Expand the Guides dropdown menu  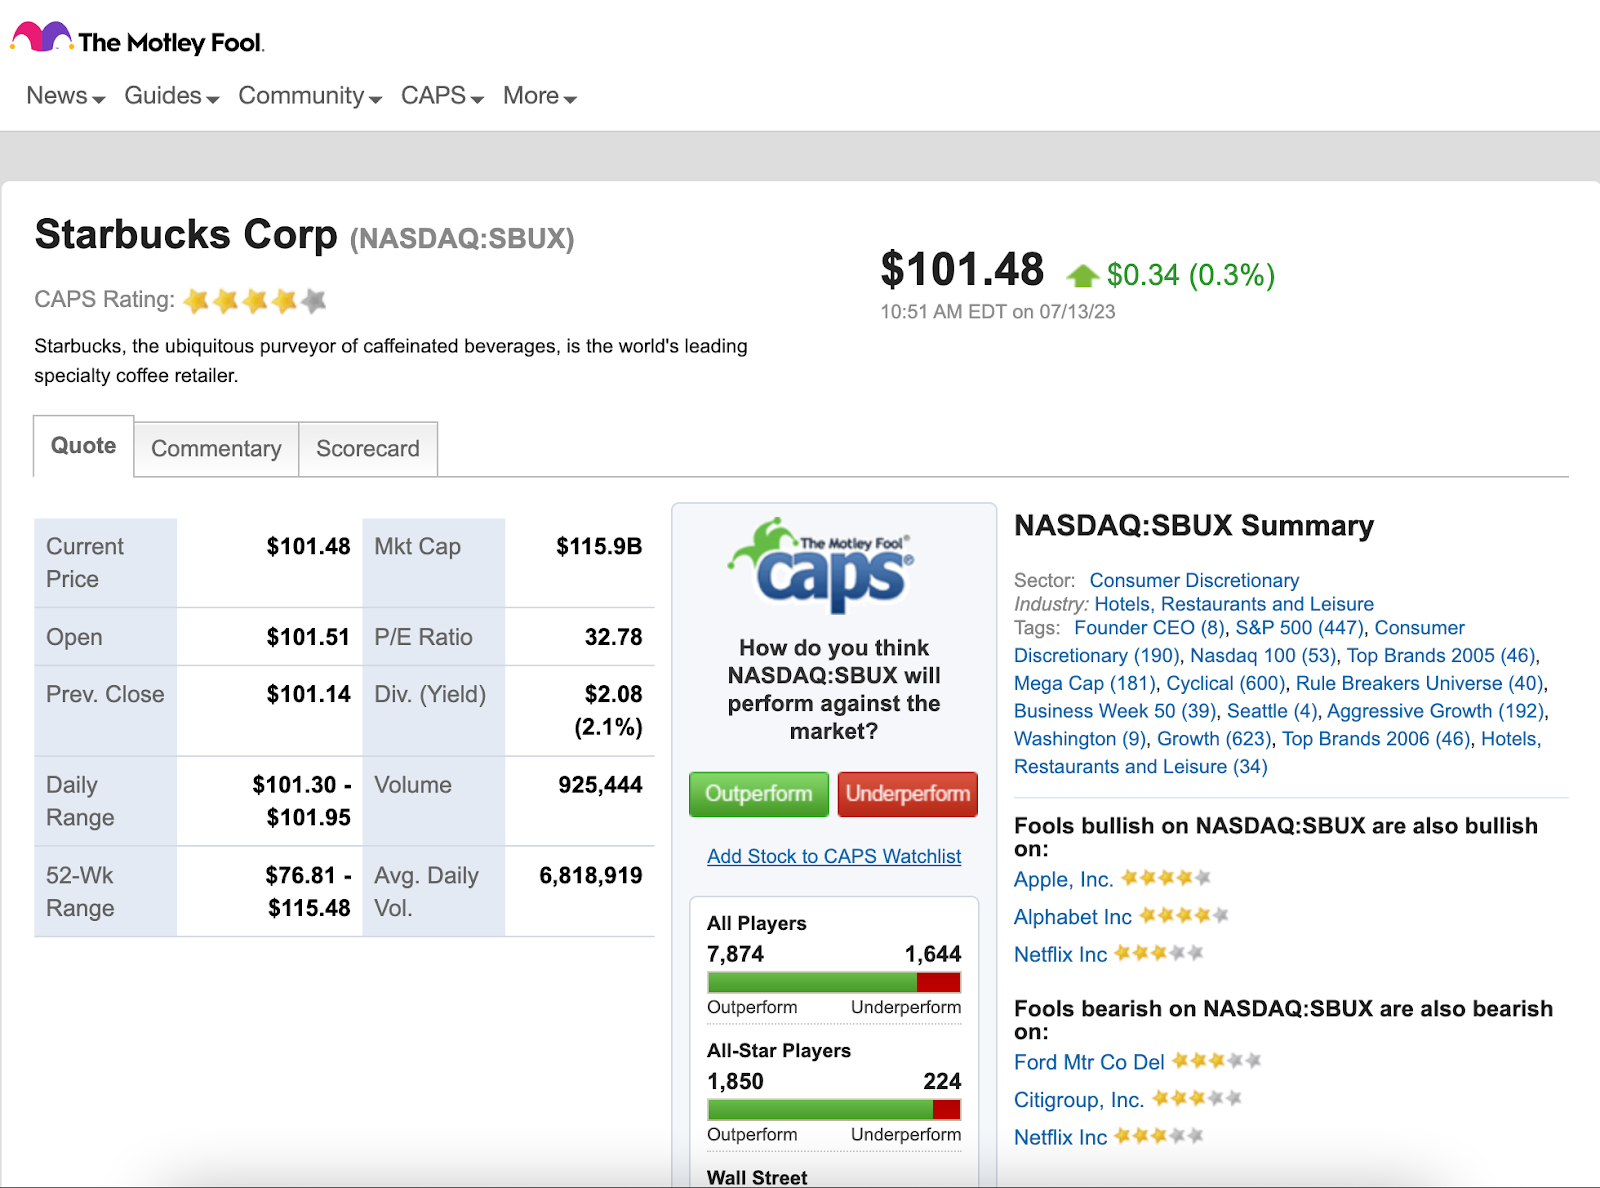pos(172,96)
